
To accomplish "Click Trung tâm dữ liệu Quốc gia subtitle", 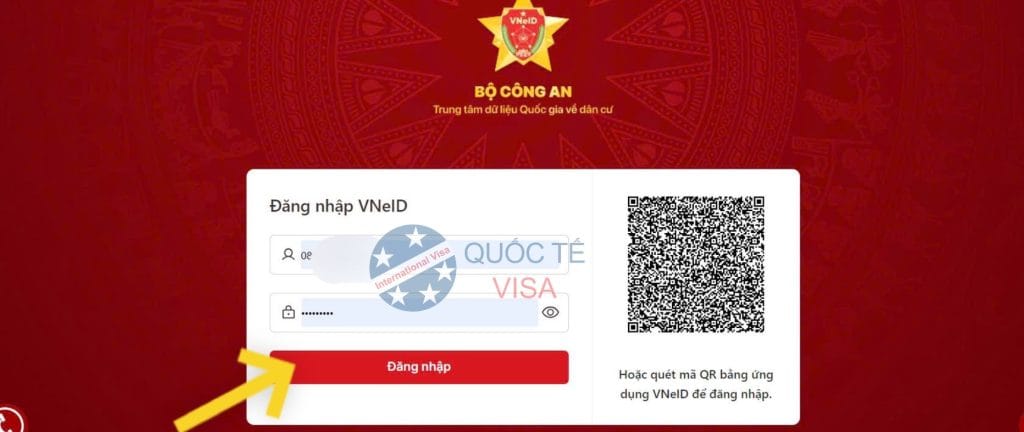I will (x=522, y=110).
